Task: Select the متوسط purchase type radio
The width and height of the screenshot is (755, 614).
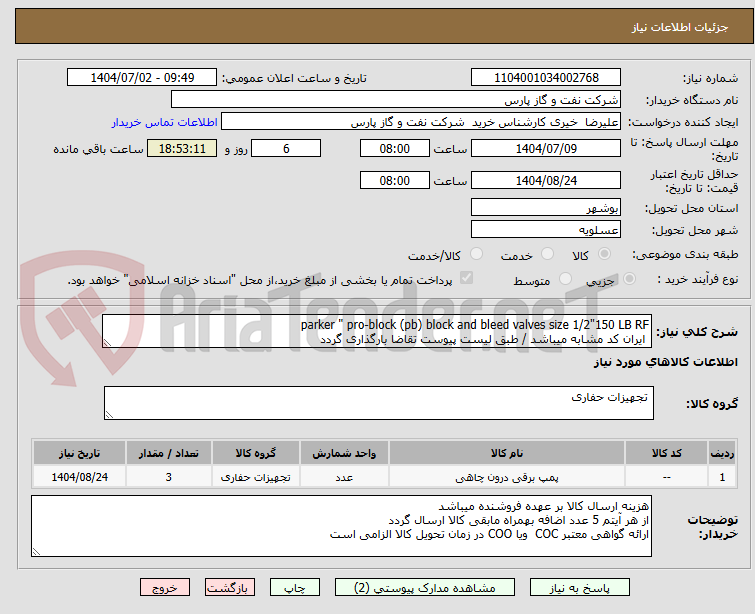Action: pyautogui.click(x=565, y=279)
